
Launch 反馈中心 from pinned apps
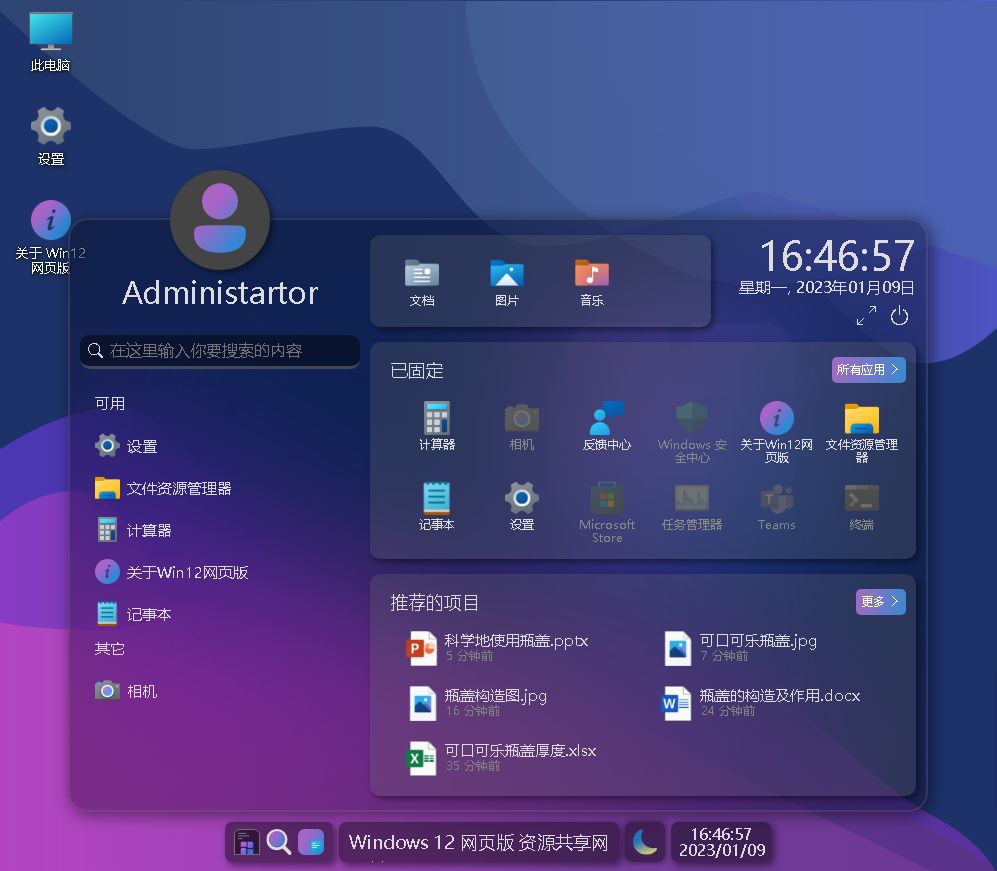tap(606, 425)
